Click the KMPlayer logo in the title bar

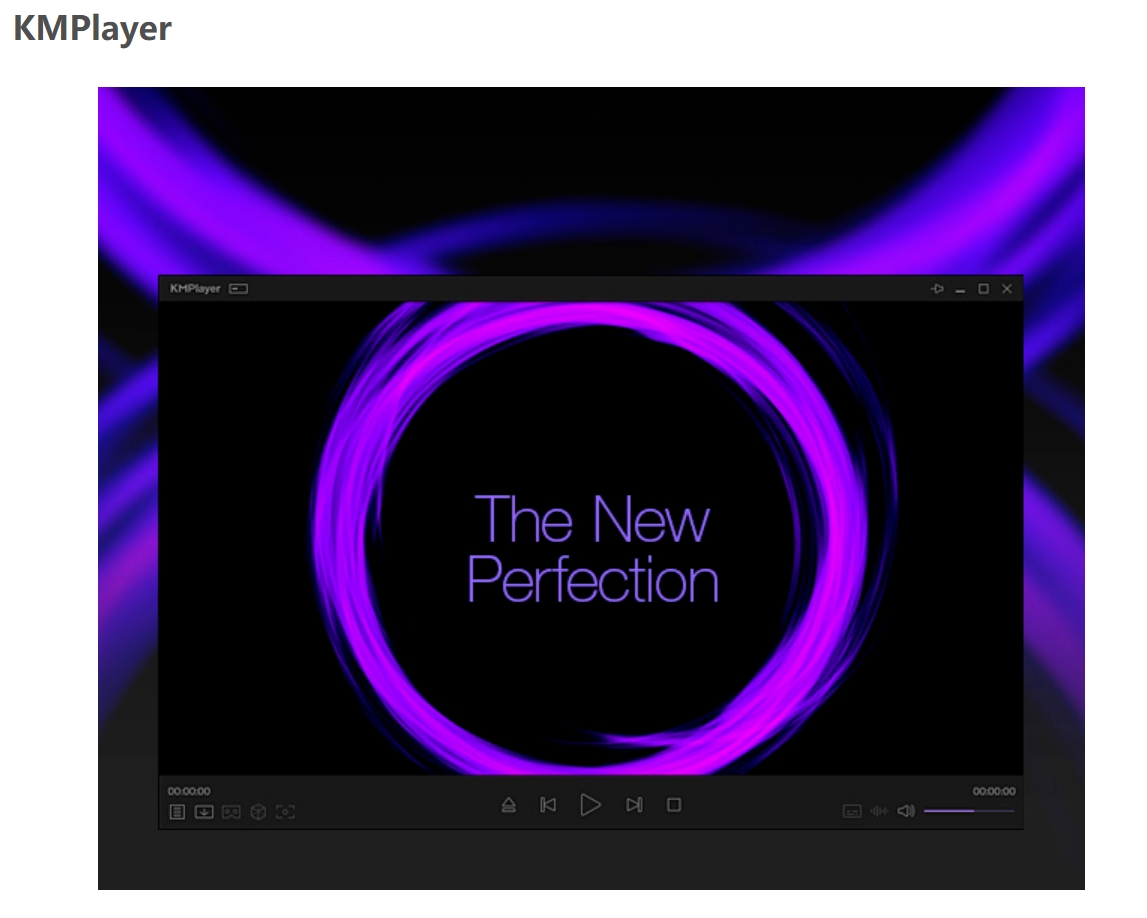[x=195, y=289]
